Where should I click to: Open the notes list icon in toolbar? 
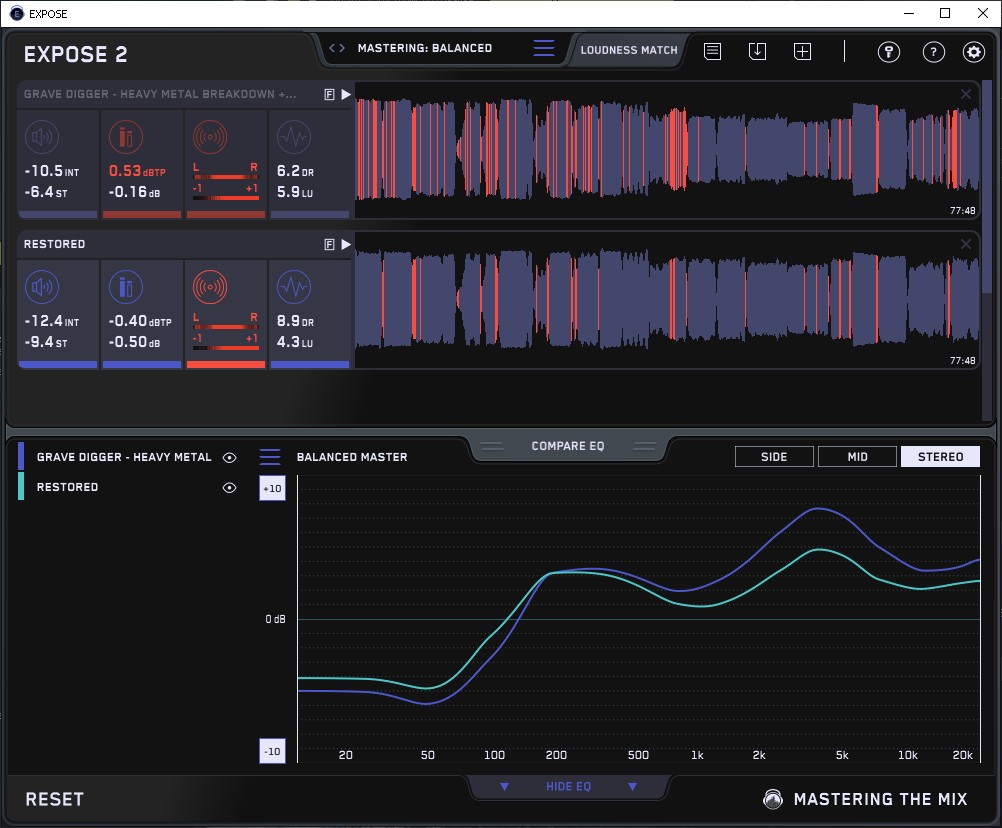pos(712,51)
